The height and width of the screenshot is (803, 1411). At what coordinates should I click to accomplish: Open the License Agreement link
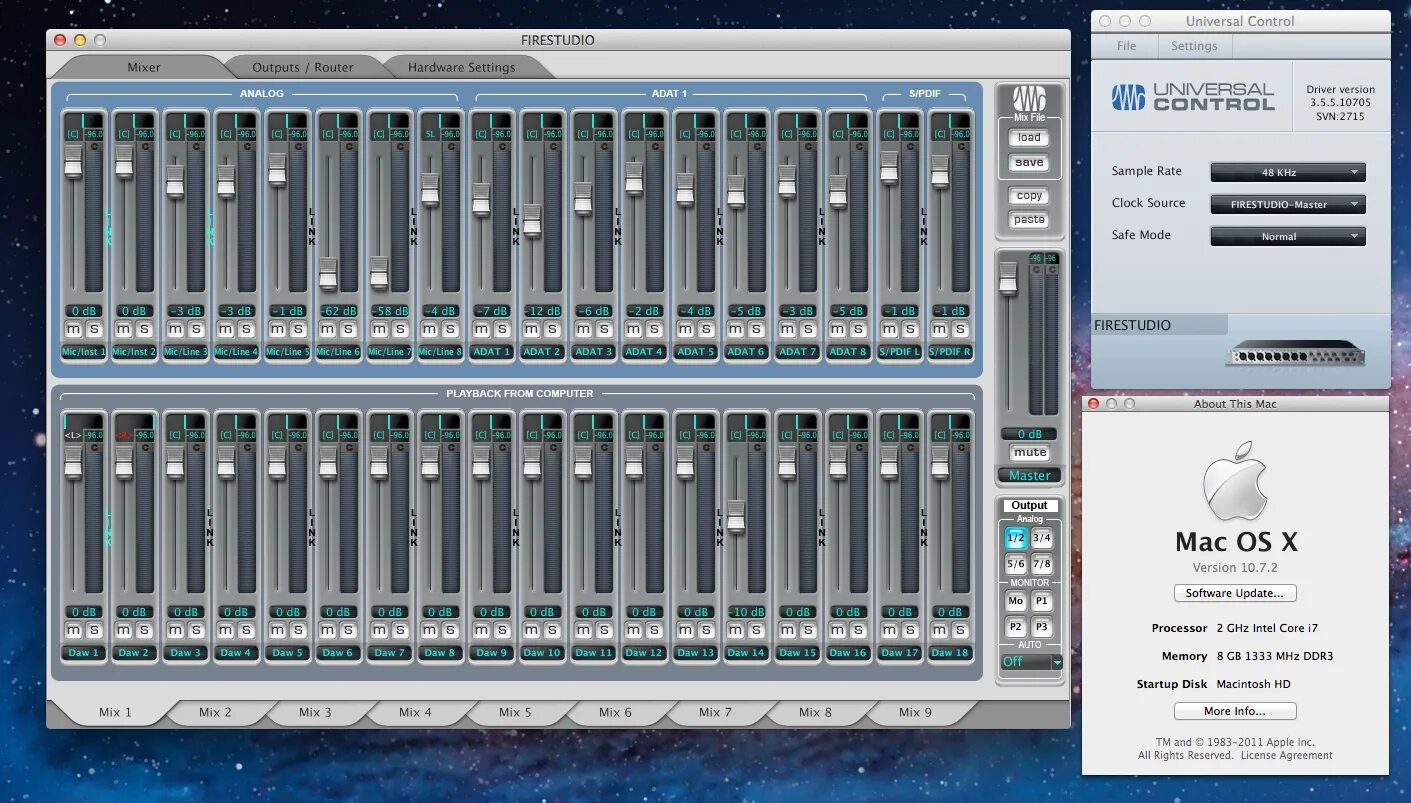click(1287, 755)
